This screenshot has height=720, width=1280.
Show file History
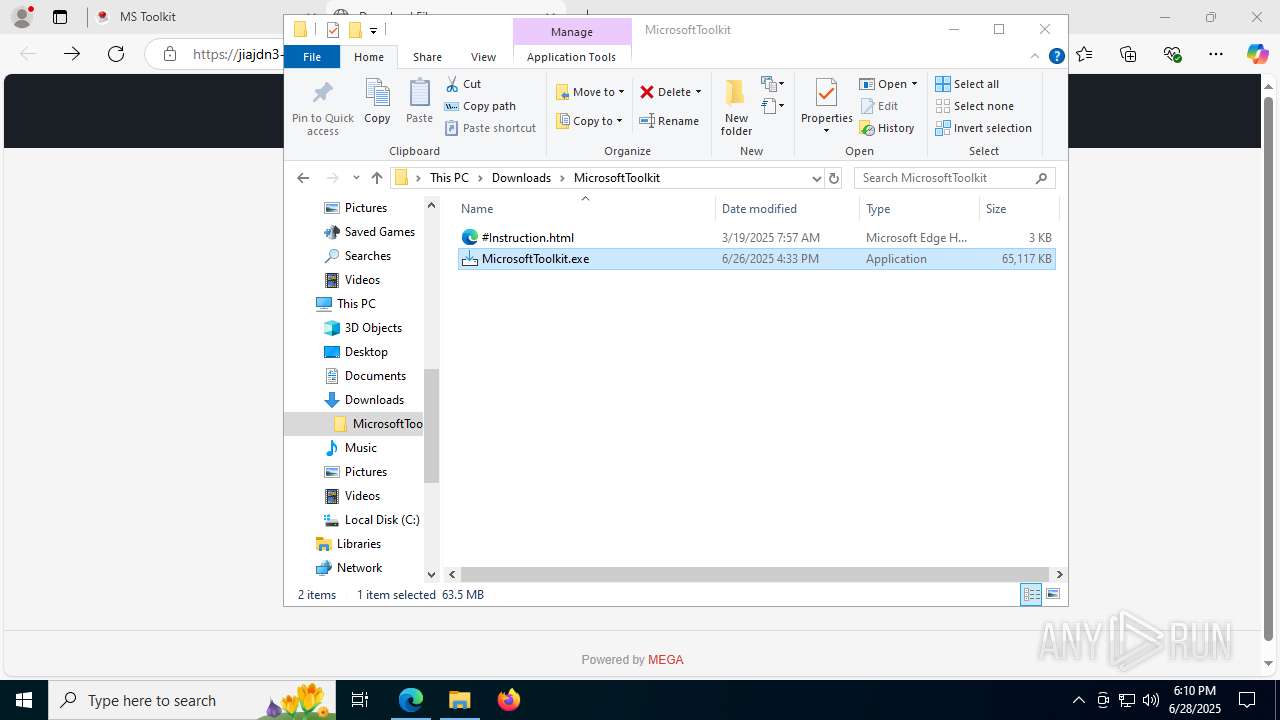pos(887,128)
